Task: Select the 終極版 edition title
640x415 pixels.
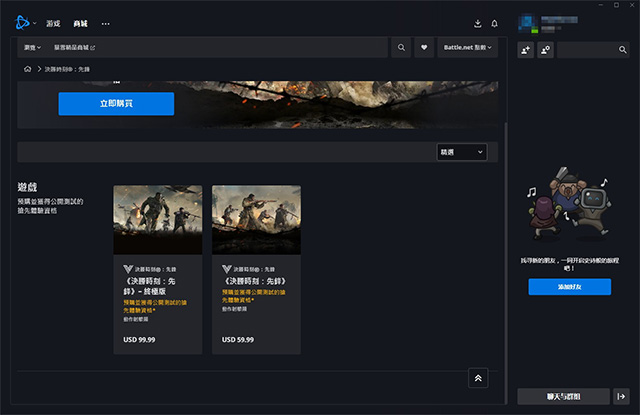Action: coord(149,286)
